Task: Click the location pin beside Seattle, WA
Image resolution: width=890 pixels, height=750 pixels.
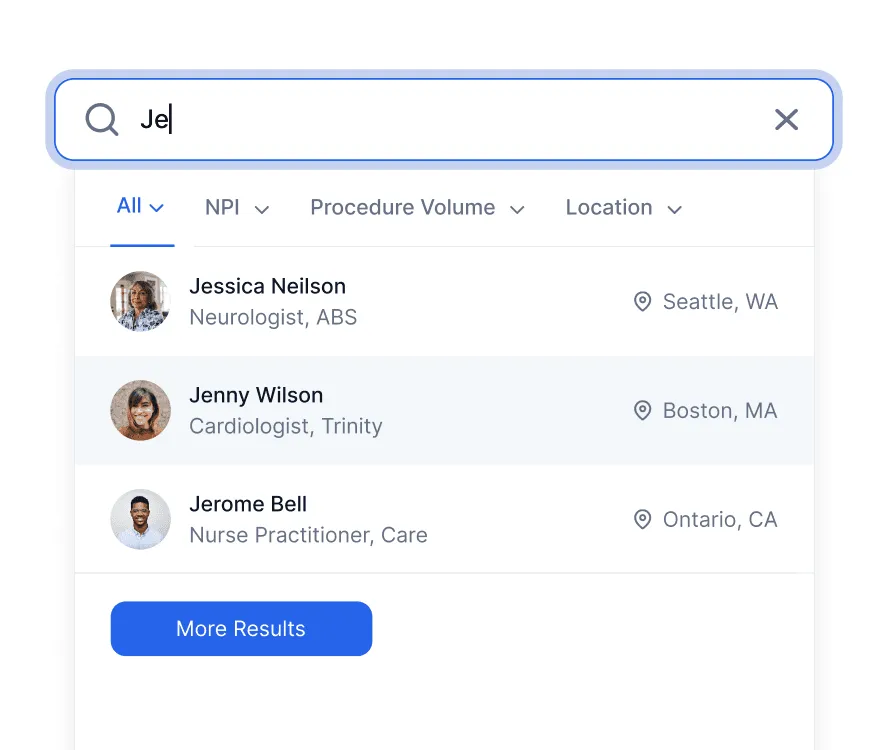Action: [643, 301]
